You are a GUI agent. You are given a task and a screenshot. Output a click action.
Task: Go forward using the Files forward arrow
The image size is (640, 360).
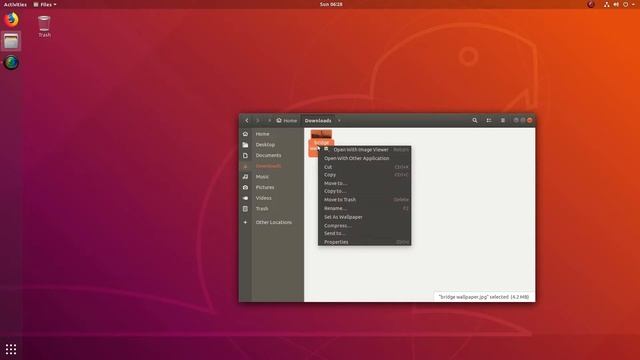click(x=258, y=120)
